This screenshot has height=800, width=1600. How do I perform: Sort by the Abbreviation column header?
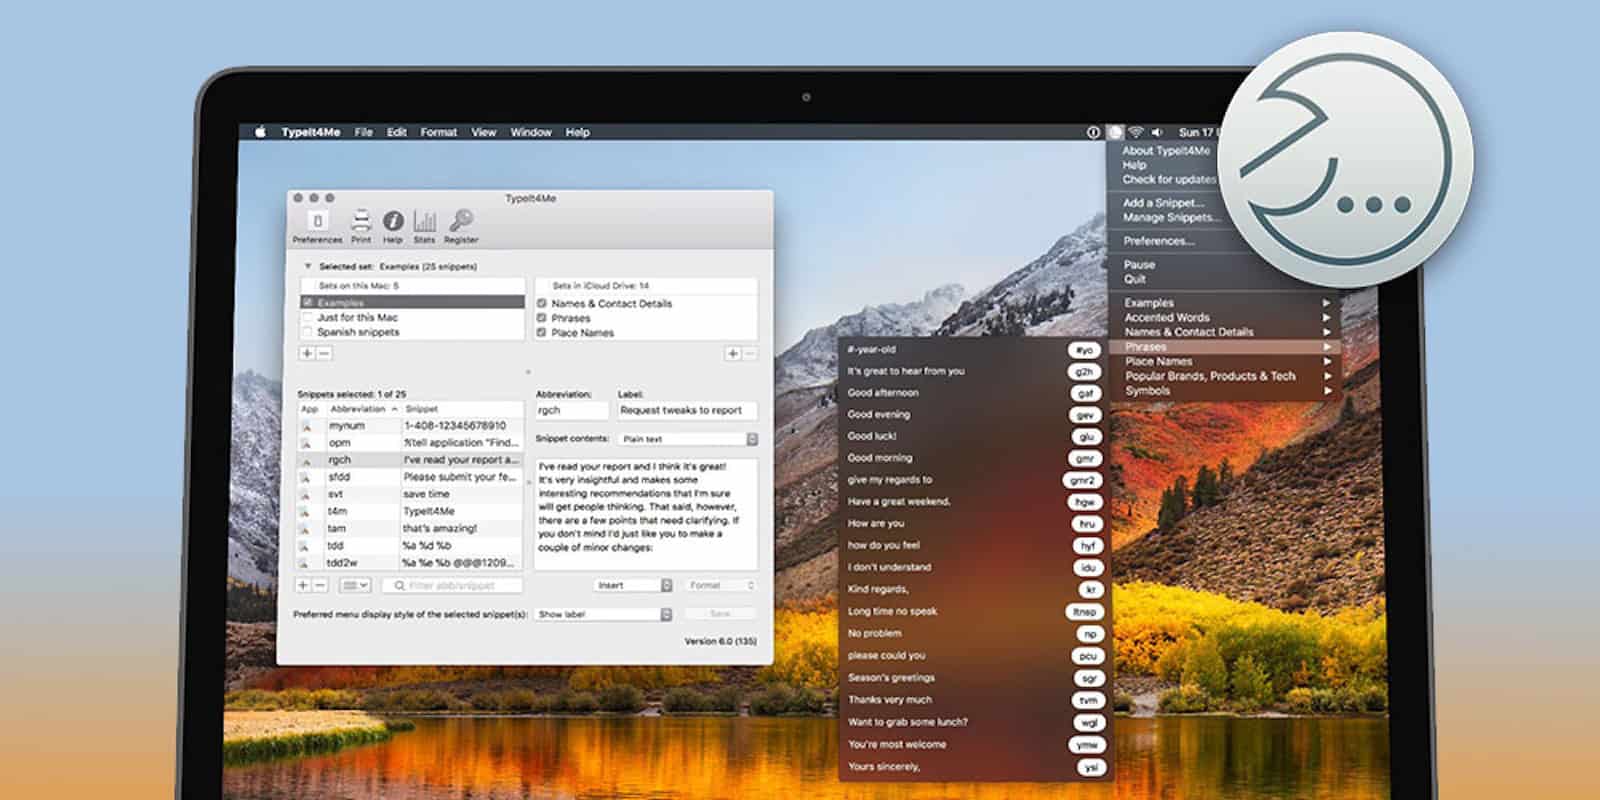pyautogui.click(x=362, y=409)
